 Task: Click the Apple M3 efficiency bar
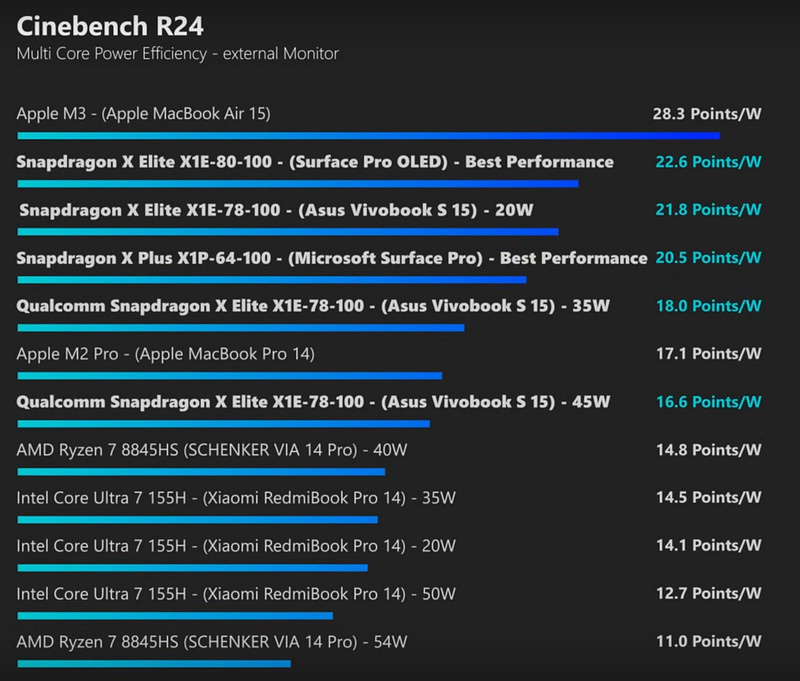click(368, 135)
